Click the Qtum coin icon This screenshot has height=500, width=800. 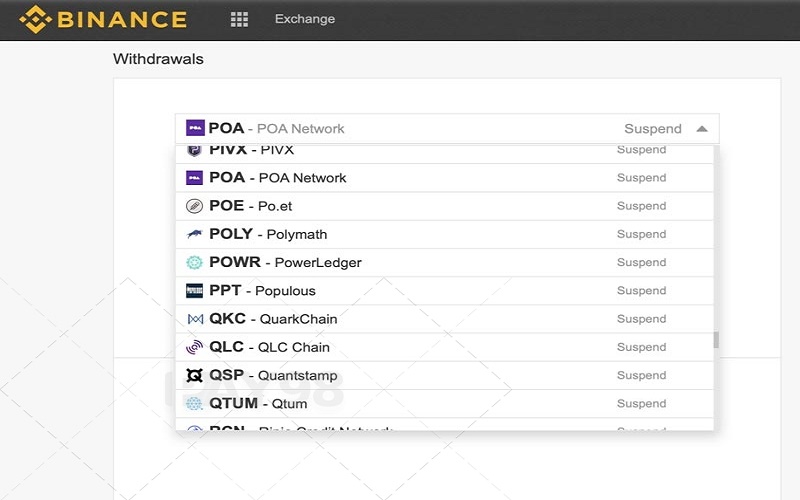click(194, 404)
